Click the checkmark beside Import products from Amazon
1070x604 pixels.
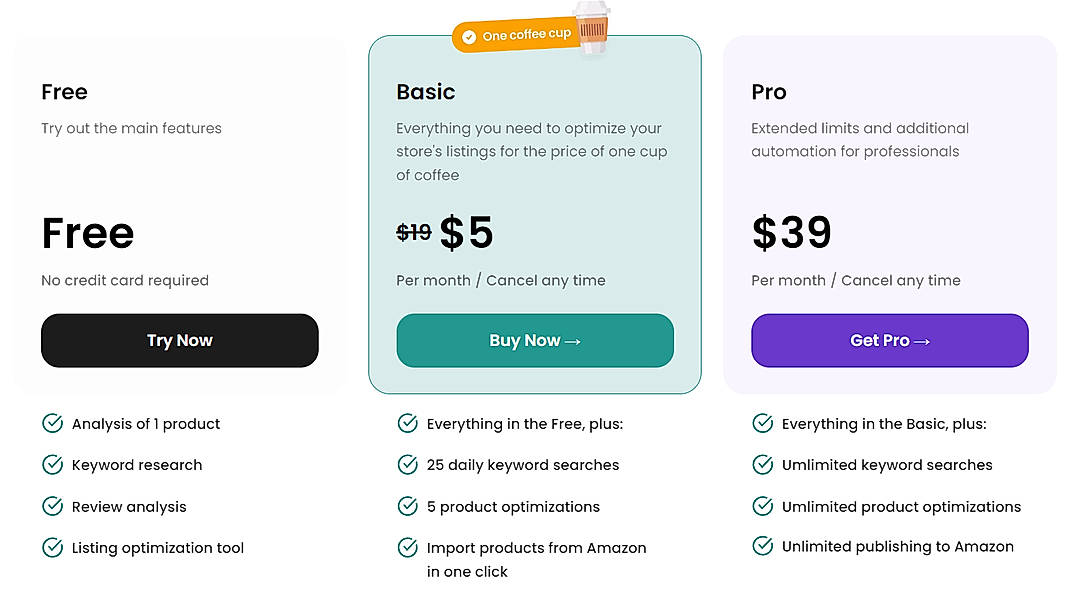point(407,547)
